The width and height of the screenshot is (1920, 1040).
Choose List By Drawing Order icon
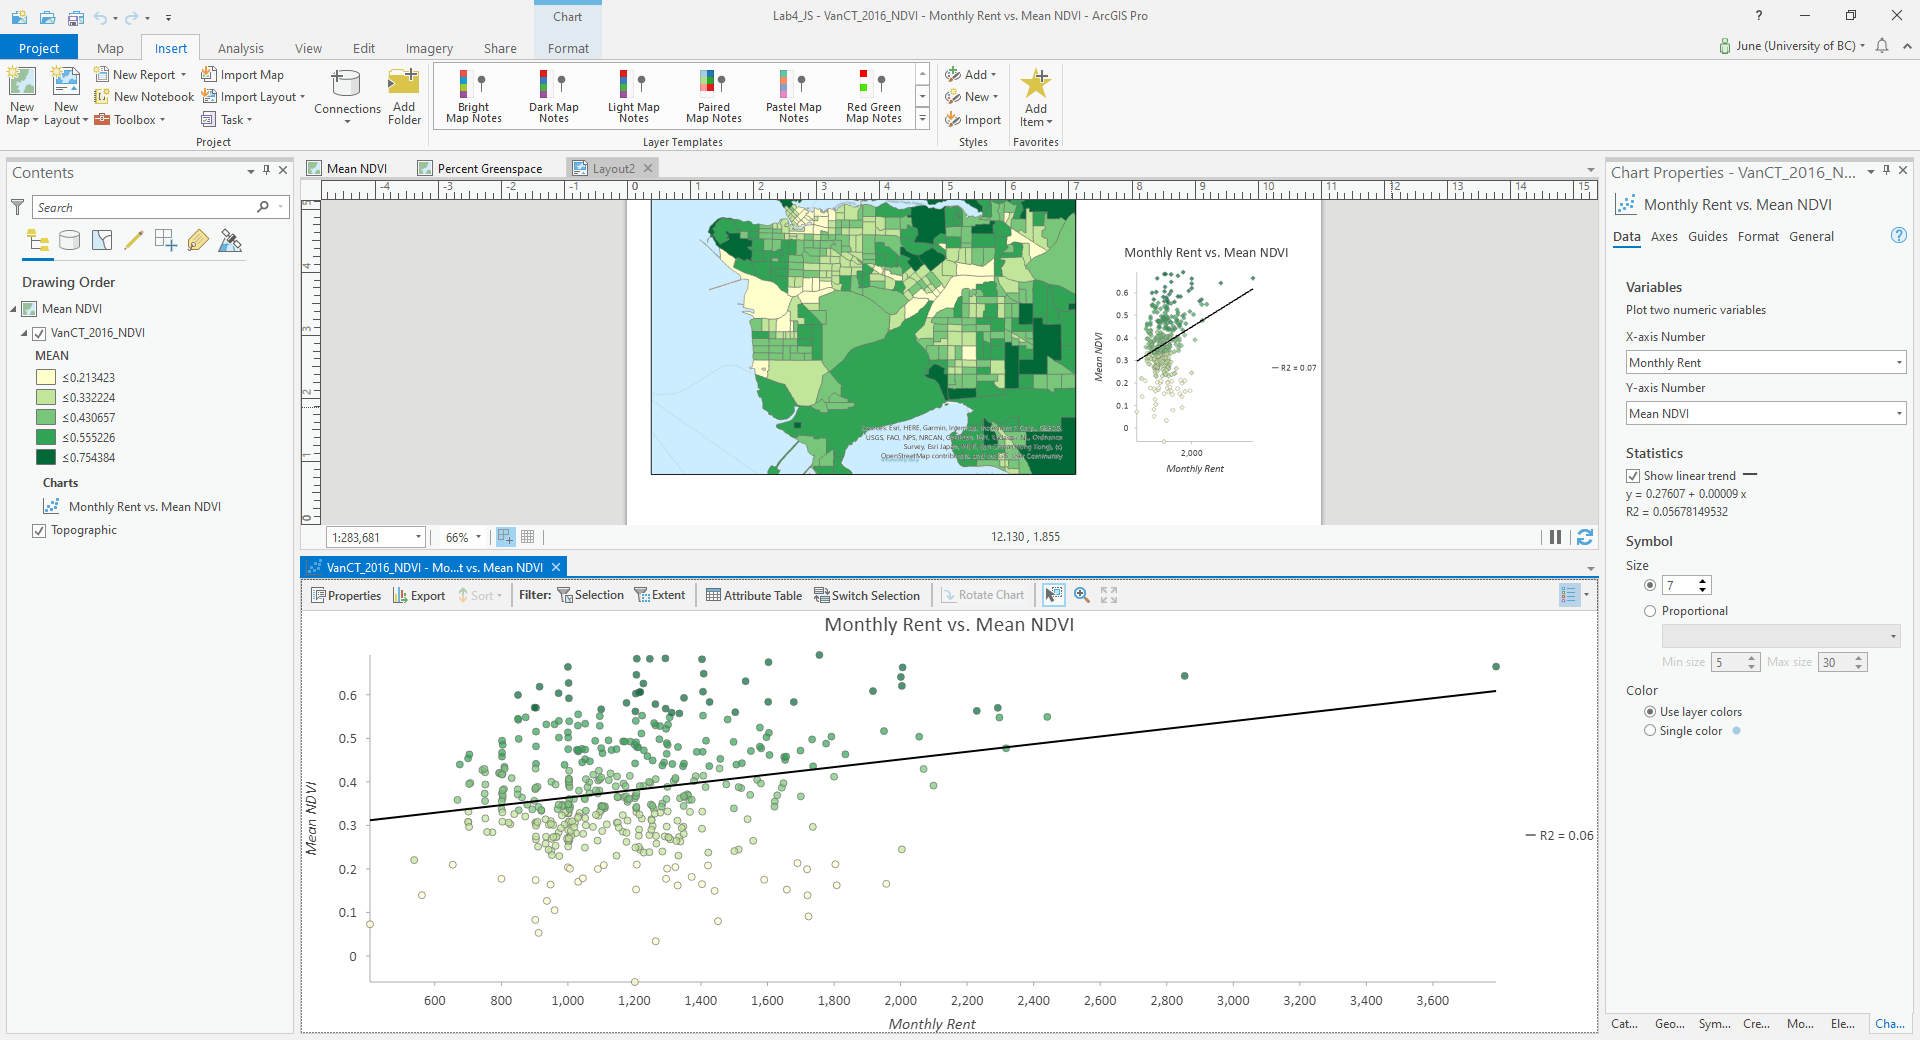[38, 240]
